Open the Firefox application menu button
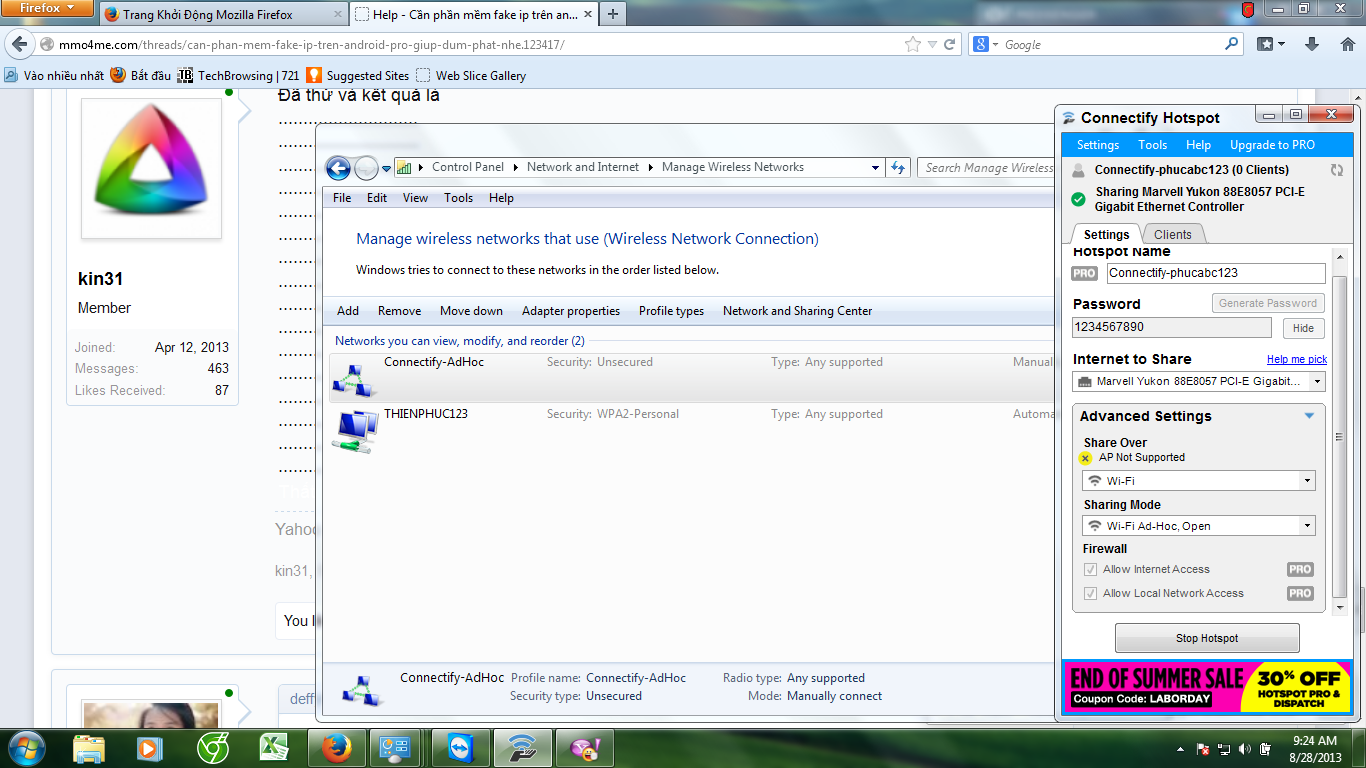Screen dimensions: 1366x768 pyautogui.click(x=47, y=9)
